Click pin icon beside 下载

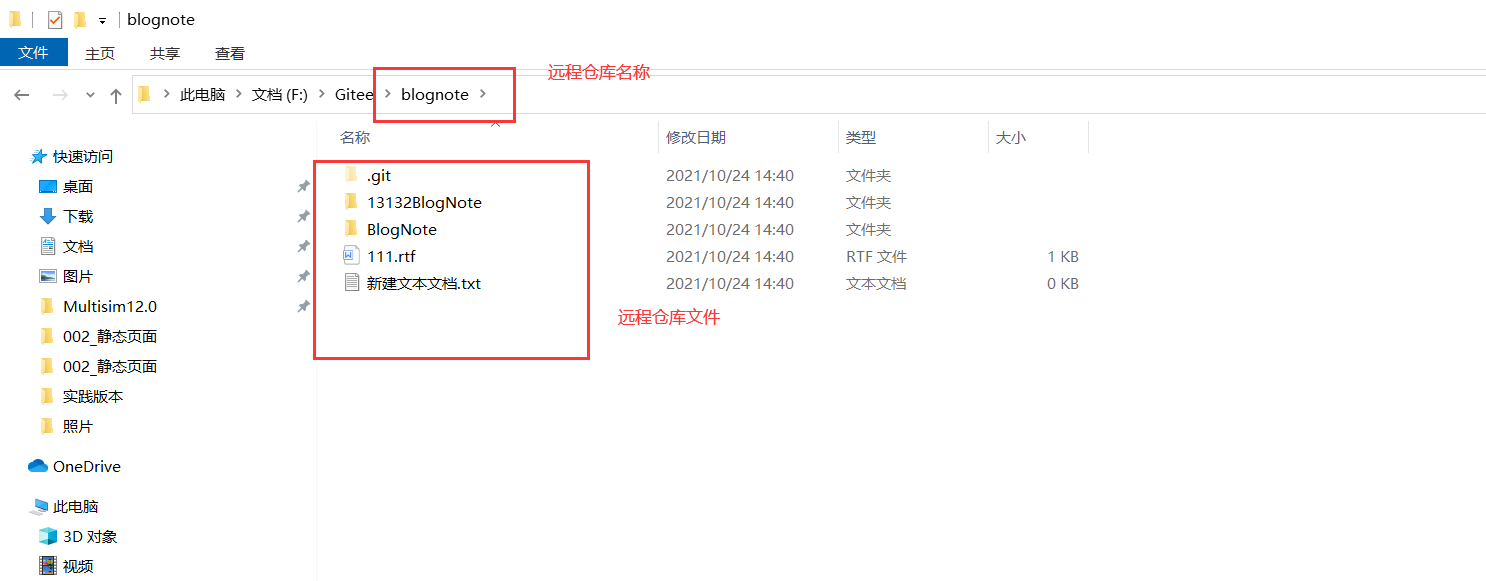(x=303, y=216)
